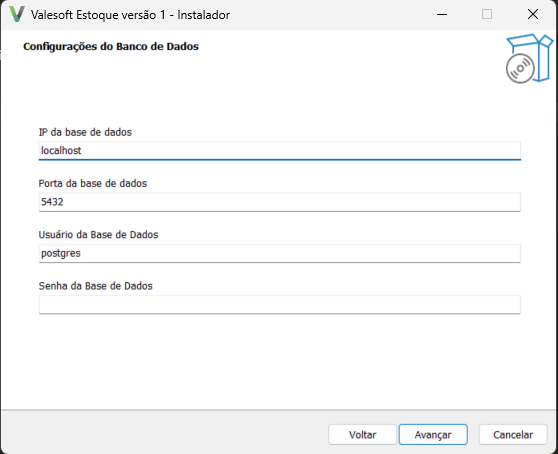Screen dimensions: 558x454
Task: Select the Usuário field containing postgres
Action: point(279,253)
